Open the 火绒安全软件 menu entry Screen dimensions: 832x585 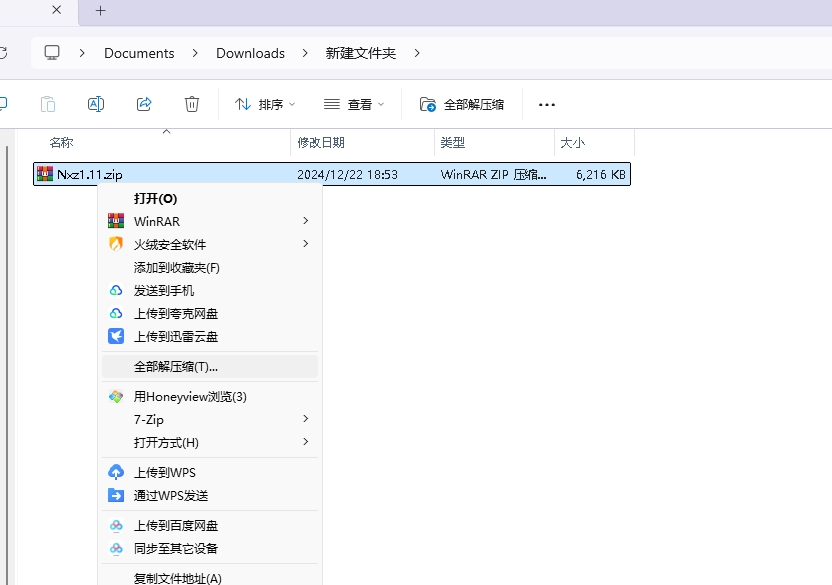click(210, 244)
